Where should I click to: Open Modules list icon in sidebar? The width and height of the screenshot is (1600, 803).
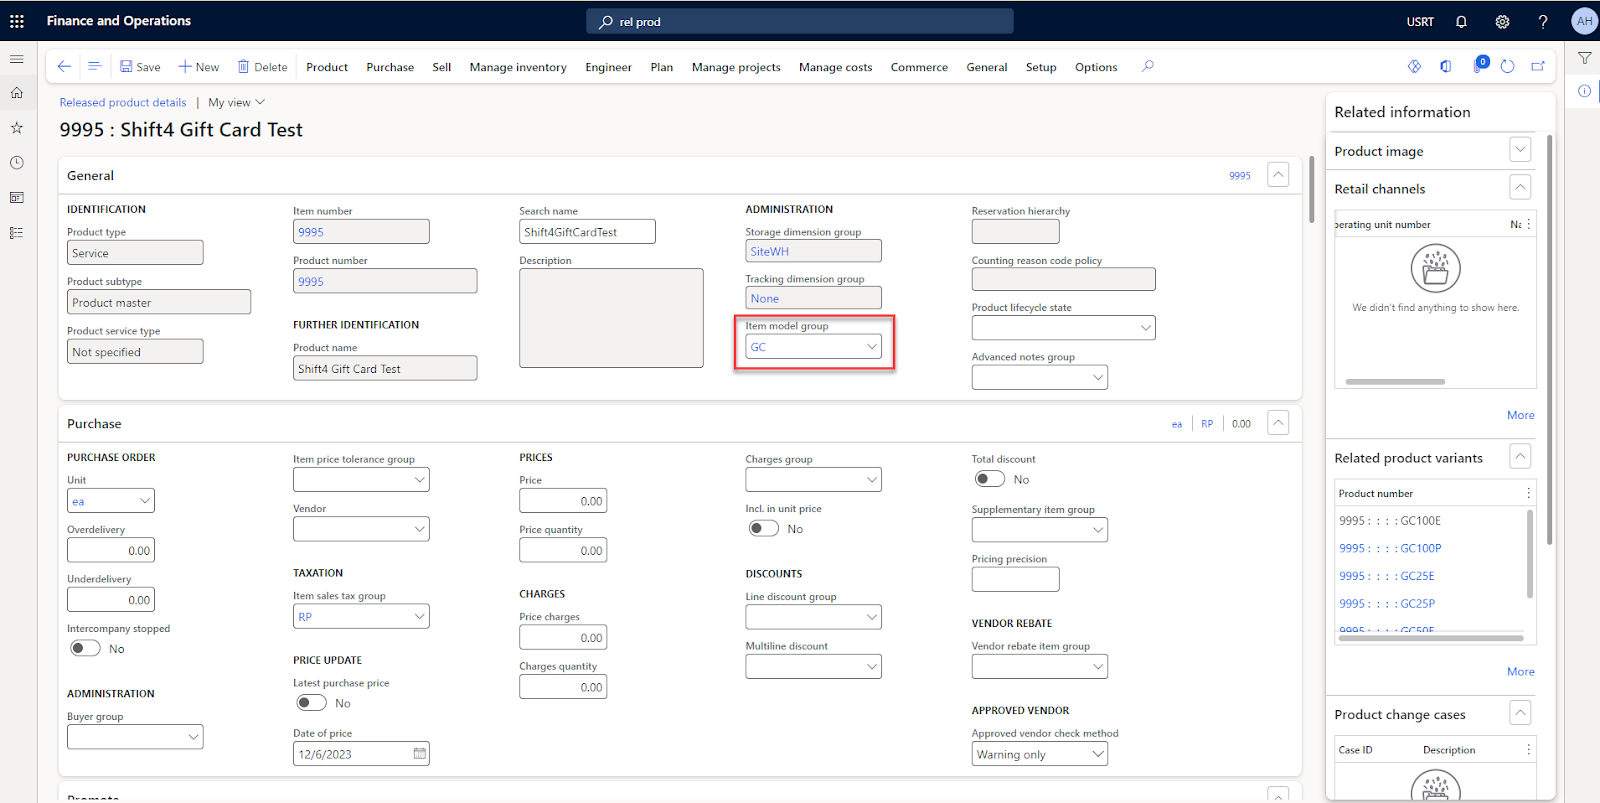point(17,232)
